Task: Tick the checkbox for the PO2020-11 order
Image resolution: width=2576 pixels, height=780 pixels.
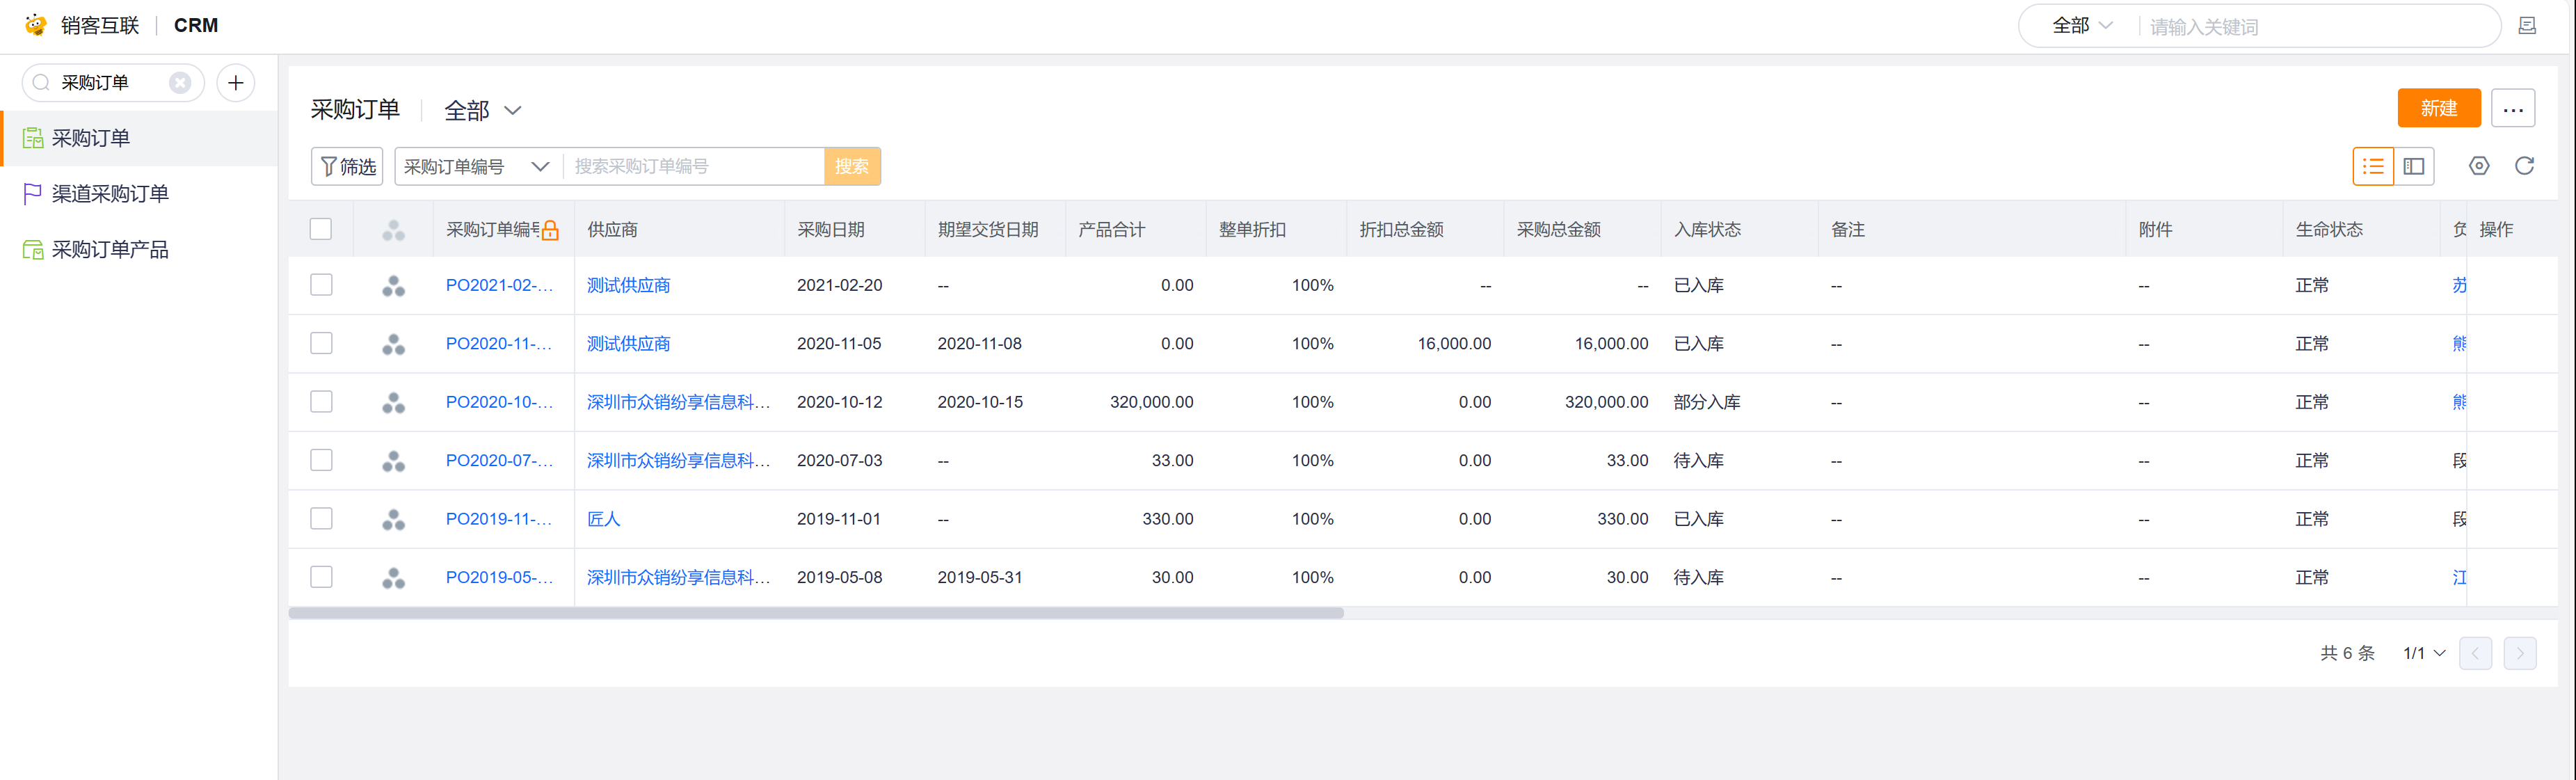Action: click(x=321, y=344)
